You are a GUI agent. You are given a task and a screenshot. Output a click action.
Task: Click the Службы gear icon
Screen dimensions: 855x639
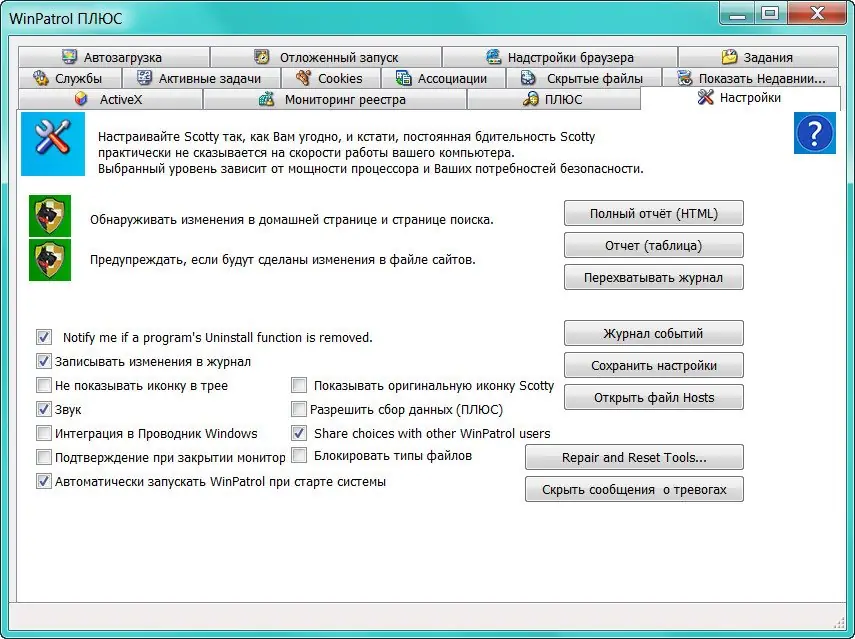pos(40,78)
